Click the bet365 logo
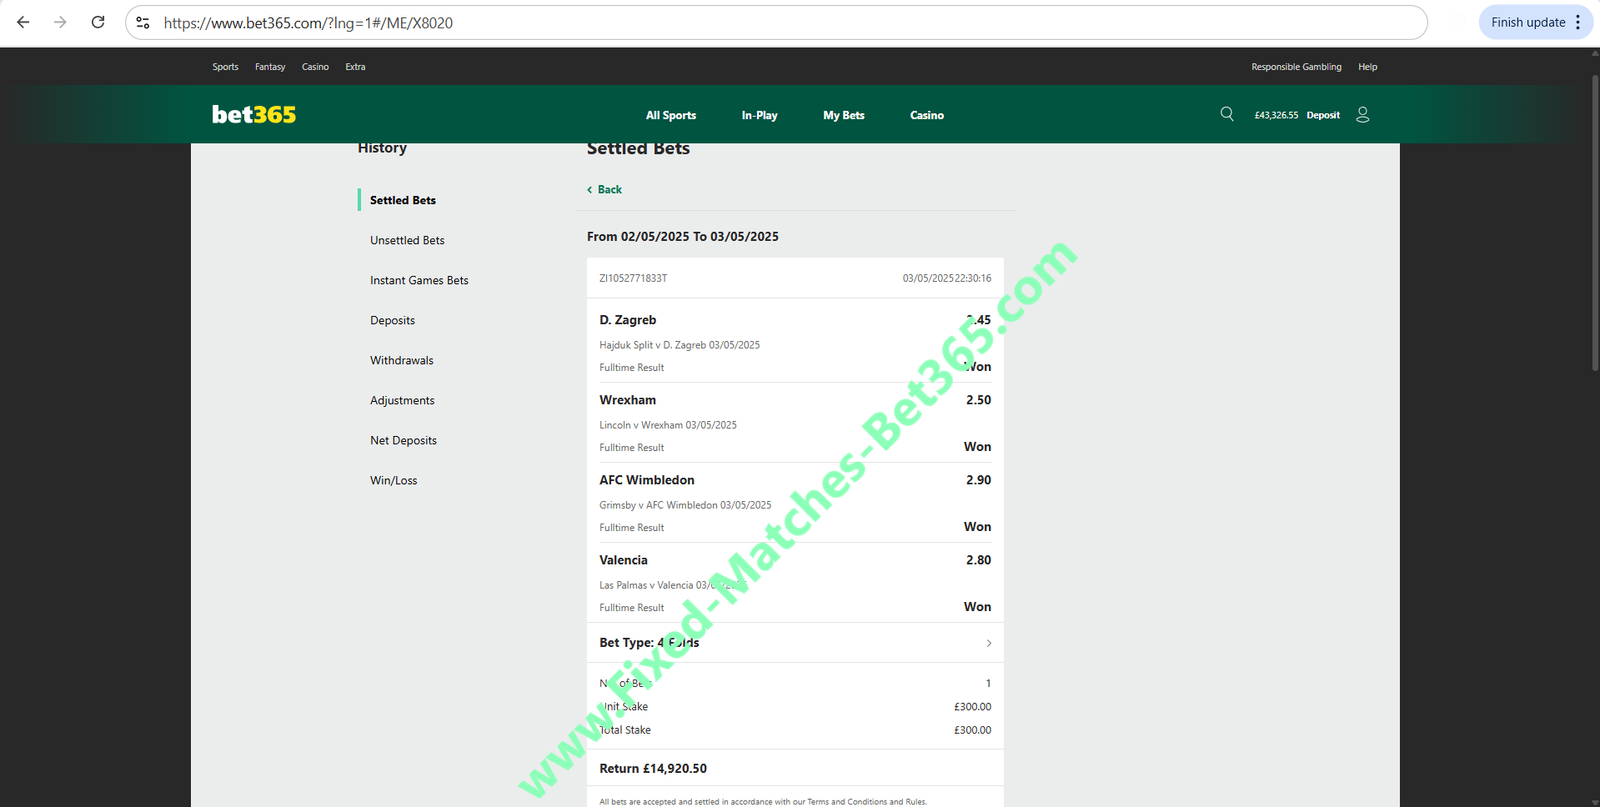The width and height of the screenshot is (1600, 807). click(254, 114)
